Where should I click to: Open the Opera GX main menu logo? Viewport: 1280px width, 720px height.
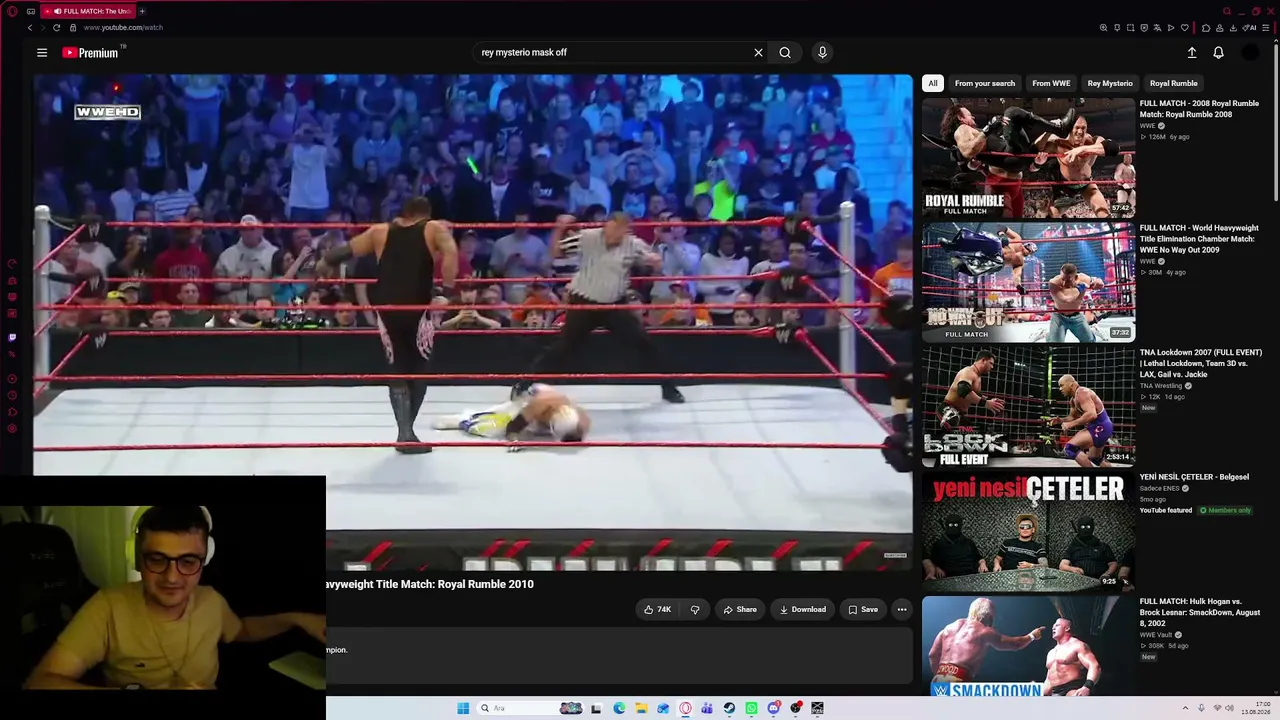tap(12, 11)
